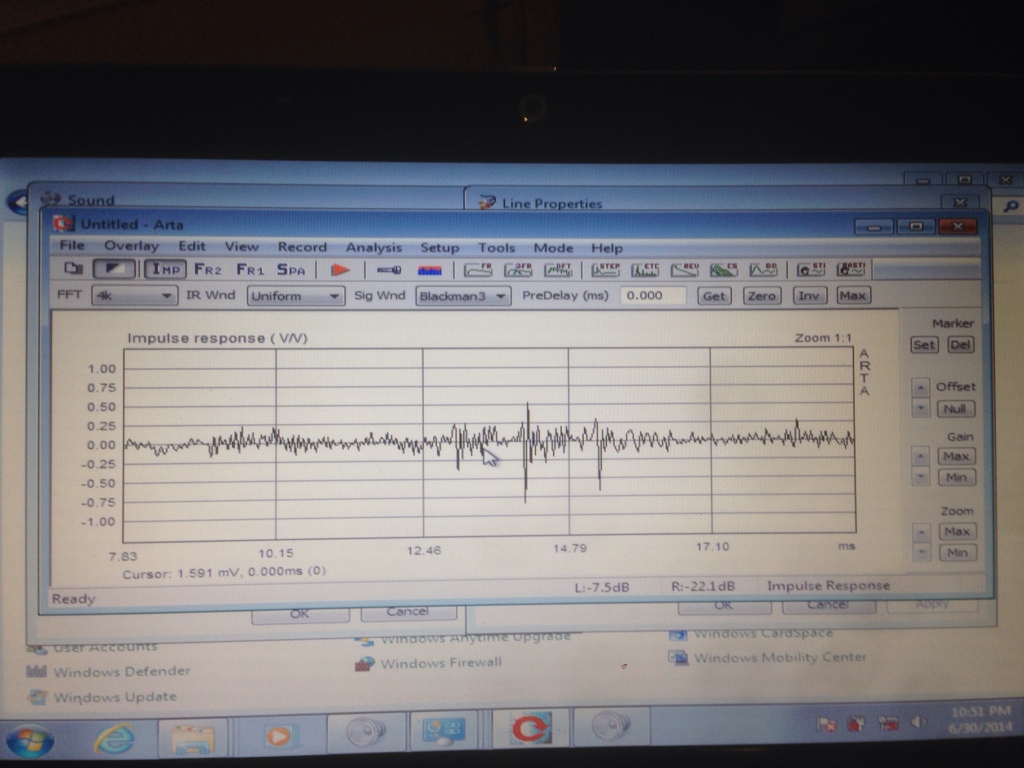Screen dimensions: 1024x768
Task: Open the STI speech transmission index icon
Action: click(811, 270)
